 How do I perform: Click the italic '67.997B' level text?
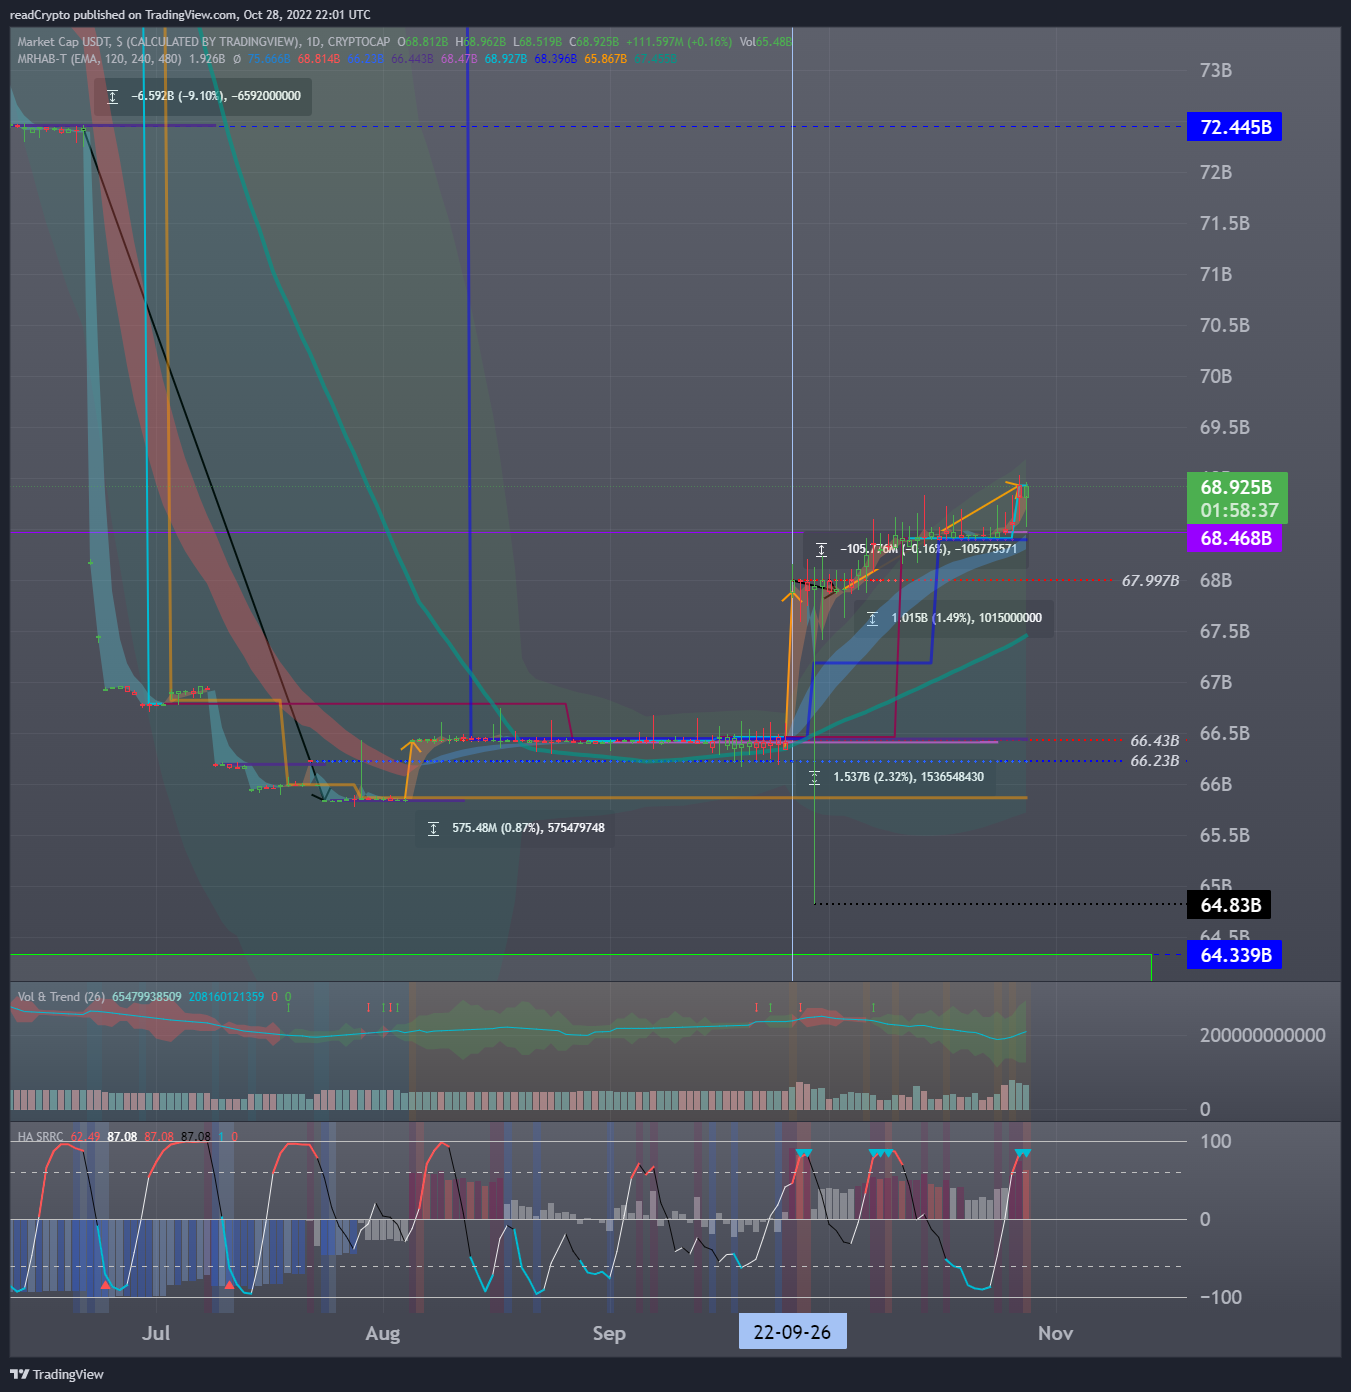1150,580
